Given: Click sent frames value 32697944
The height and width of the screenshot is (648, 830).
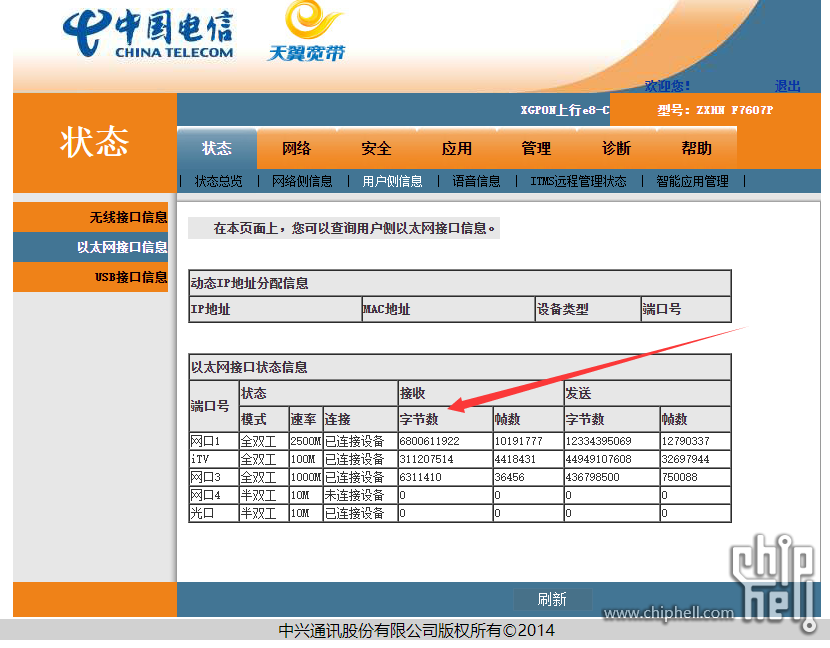Looking at the screenshot, I should (685, 459).
